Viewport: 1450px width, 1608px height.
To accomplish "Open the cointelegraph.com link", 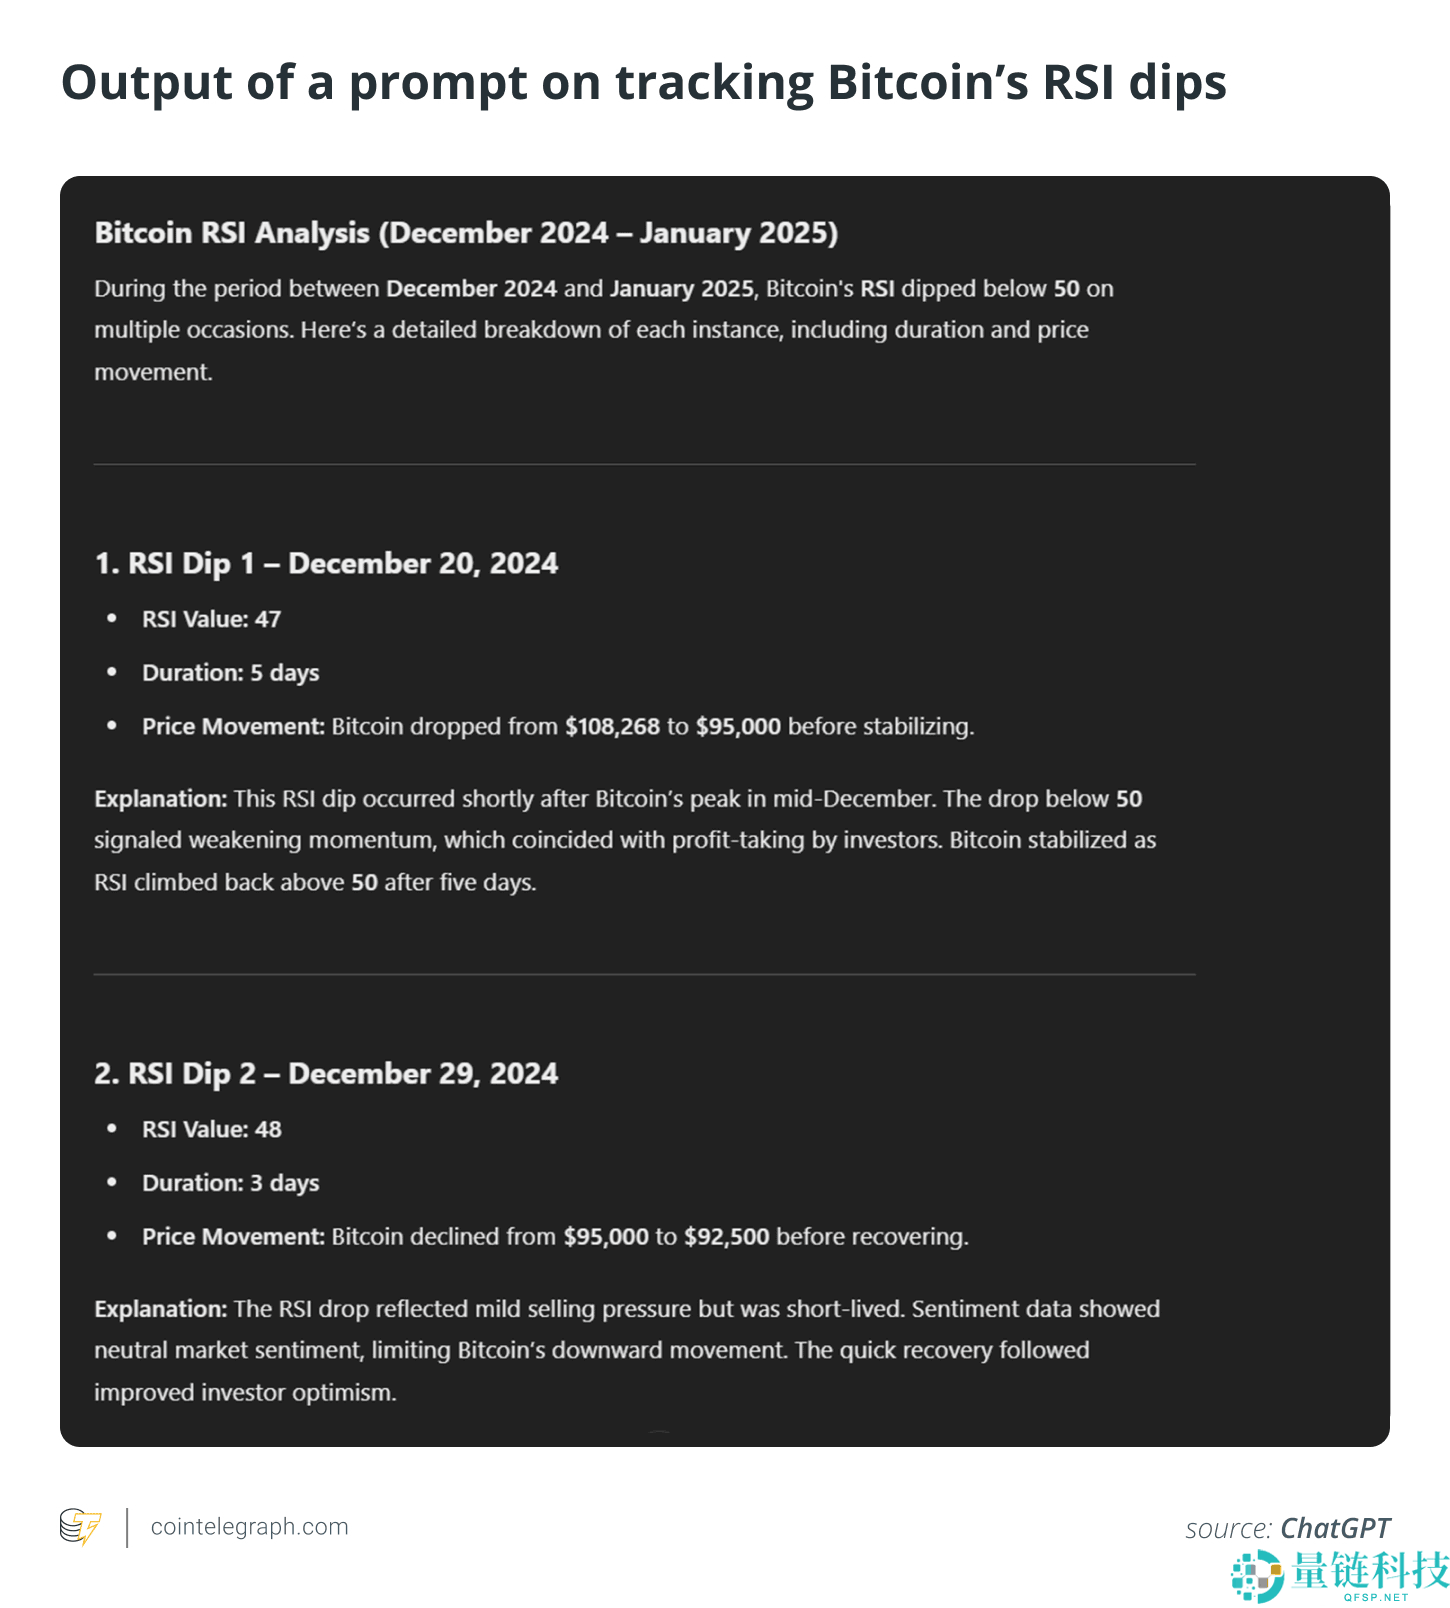I will (x=249, y=1527).
